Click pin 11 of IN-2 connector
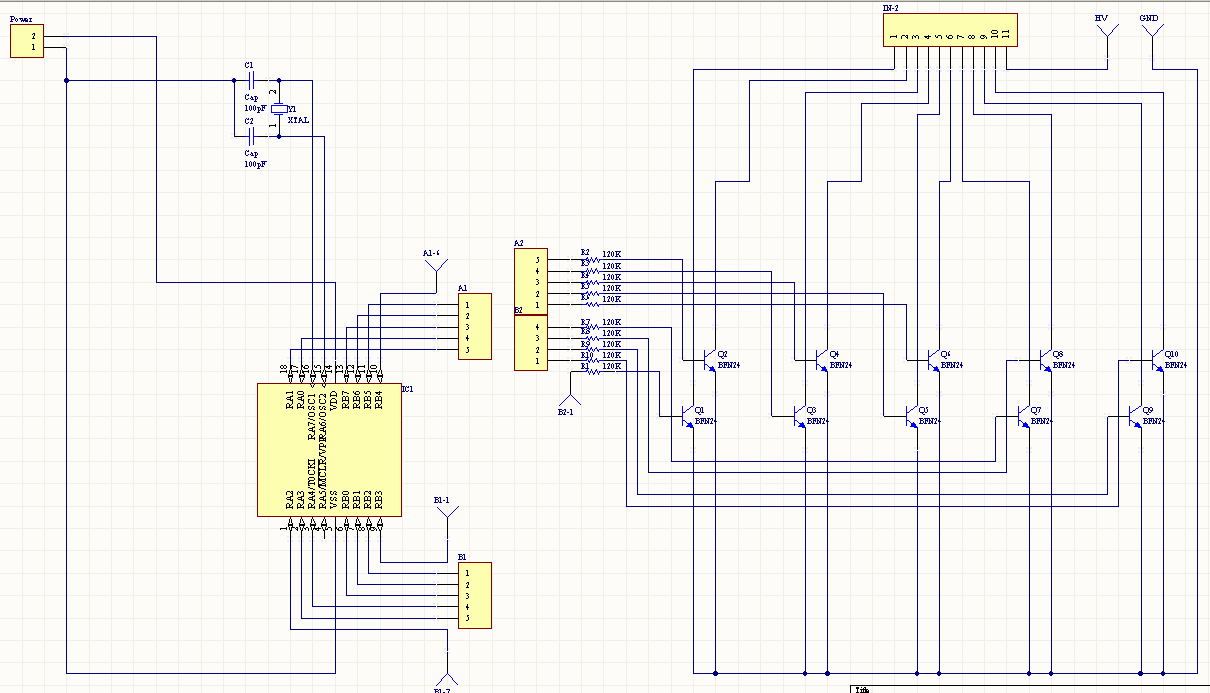Viewport: 1210px width, 693px height. (x=1006, y=36)
